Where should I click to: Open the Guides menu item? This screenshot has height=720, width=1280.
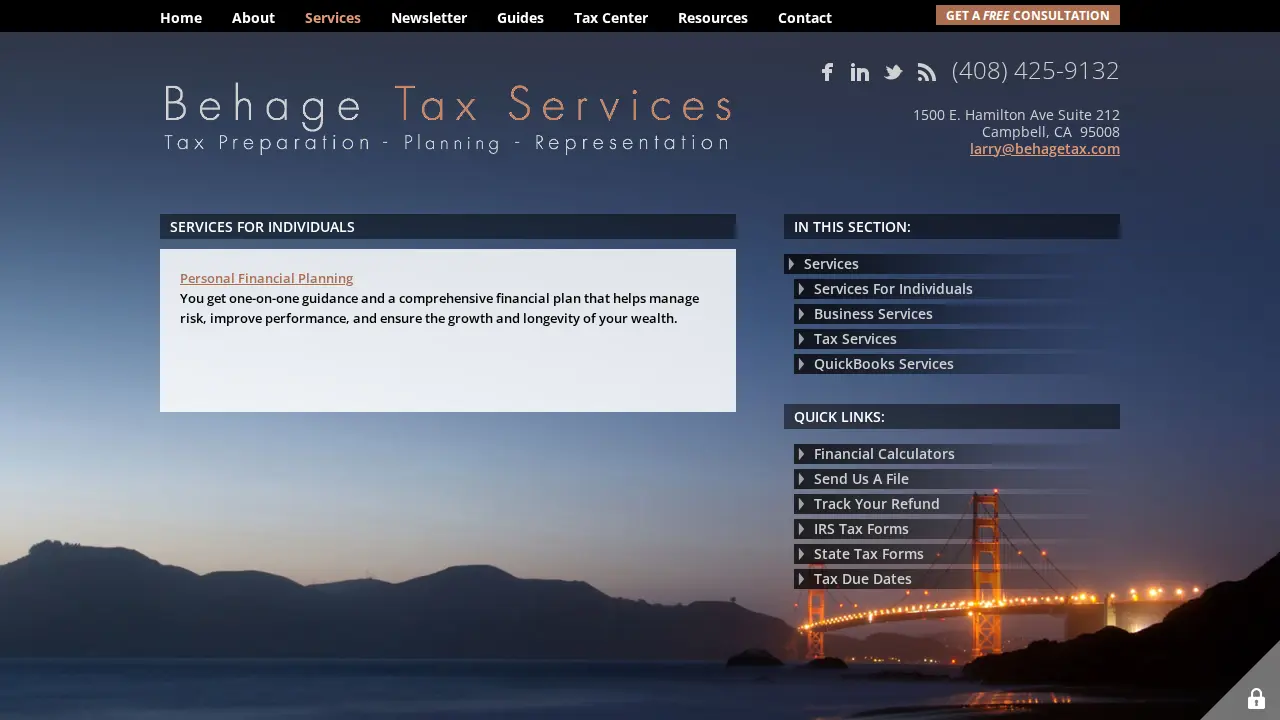click(520, 18)
